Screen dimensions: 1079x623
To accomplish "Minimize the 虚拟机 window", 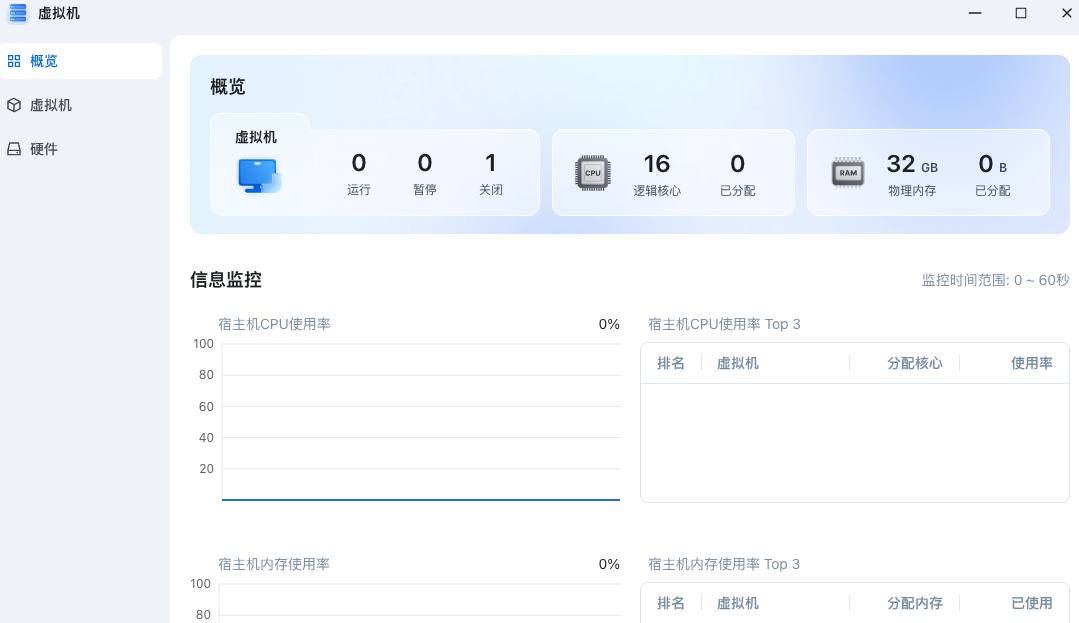I will [974, 13].
